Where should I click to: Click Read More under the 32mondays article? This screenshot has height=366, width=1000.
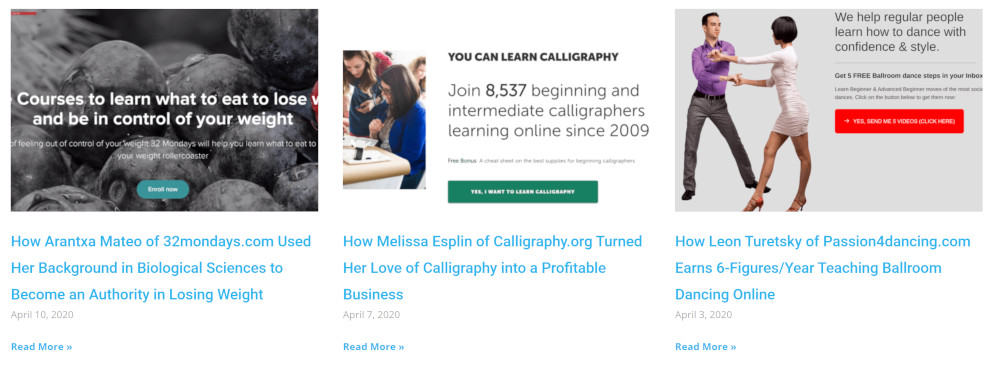pos(41,347)
